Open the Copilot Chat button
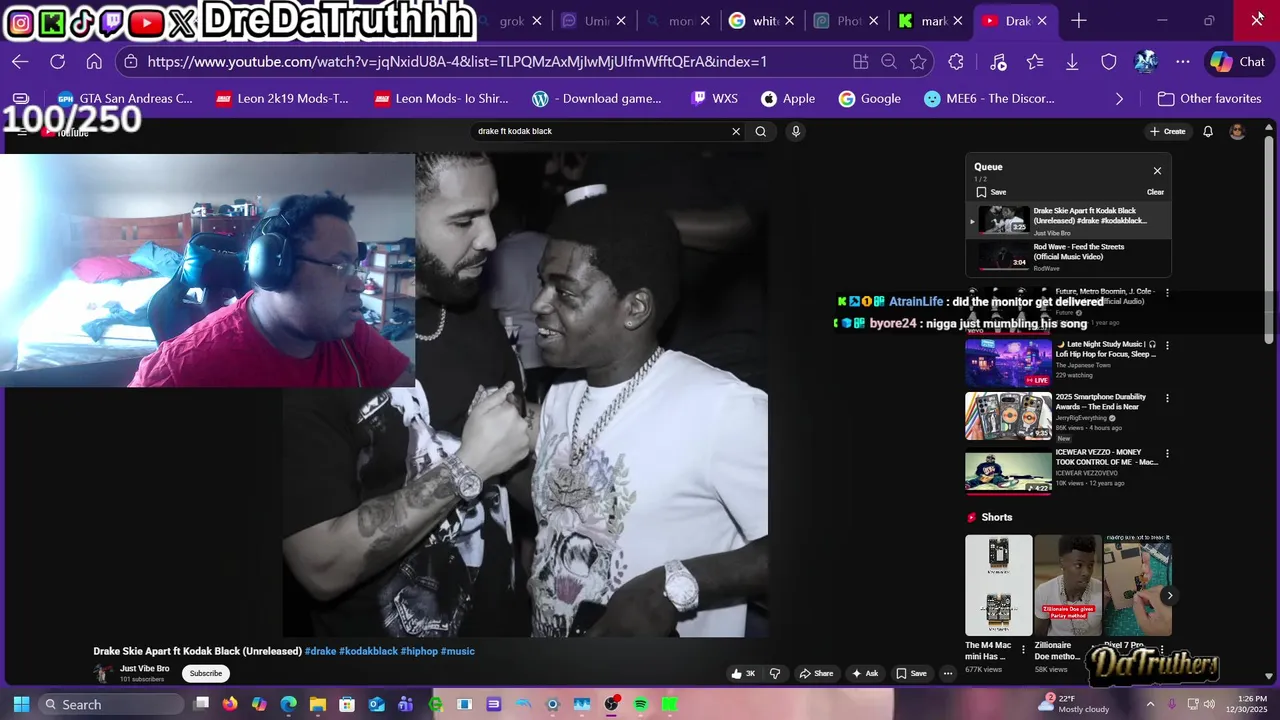 pos(1238,62)
